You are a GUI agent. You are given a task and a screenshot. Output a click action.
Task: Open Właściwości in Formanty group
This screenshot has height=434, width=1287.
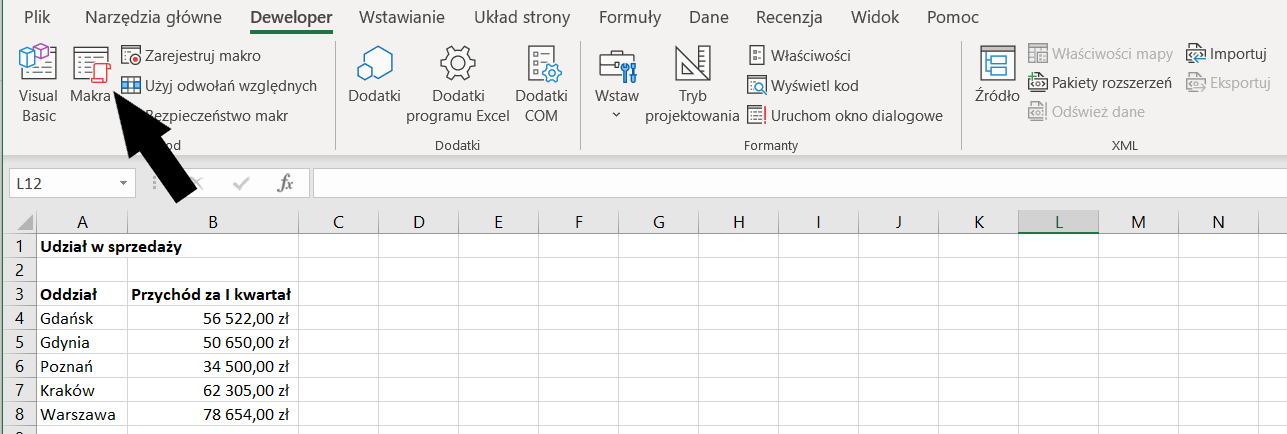pyautogui.click(x=799, y=55)
